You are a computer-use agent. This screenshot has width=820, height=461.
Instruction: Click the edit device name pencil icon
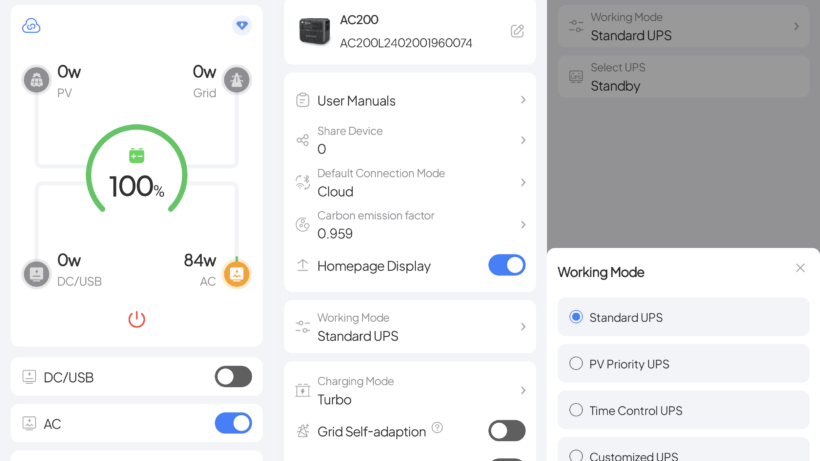click(517, 31)
